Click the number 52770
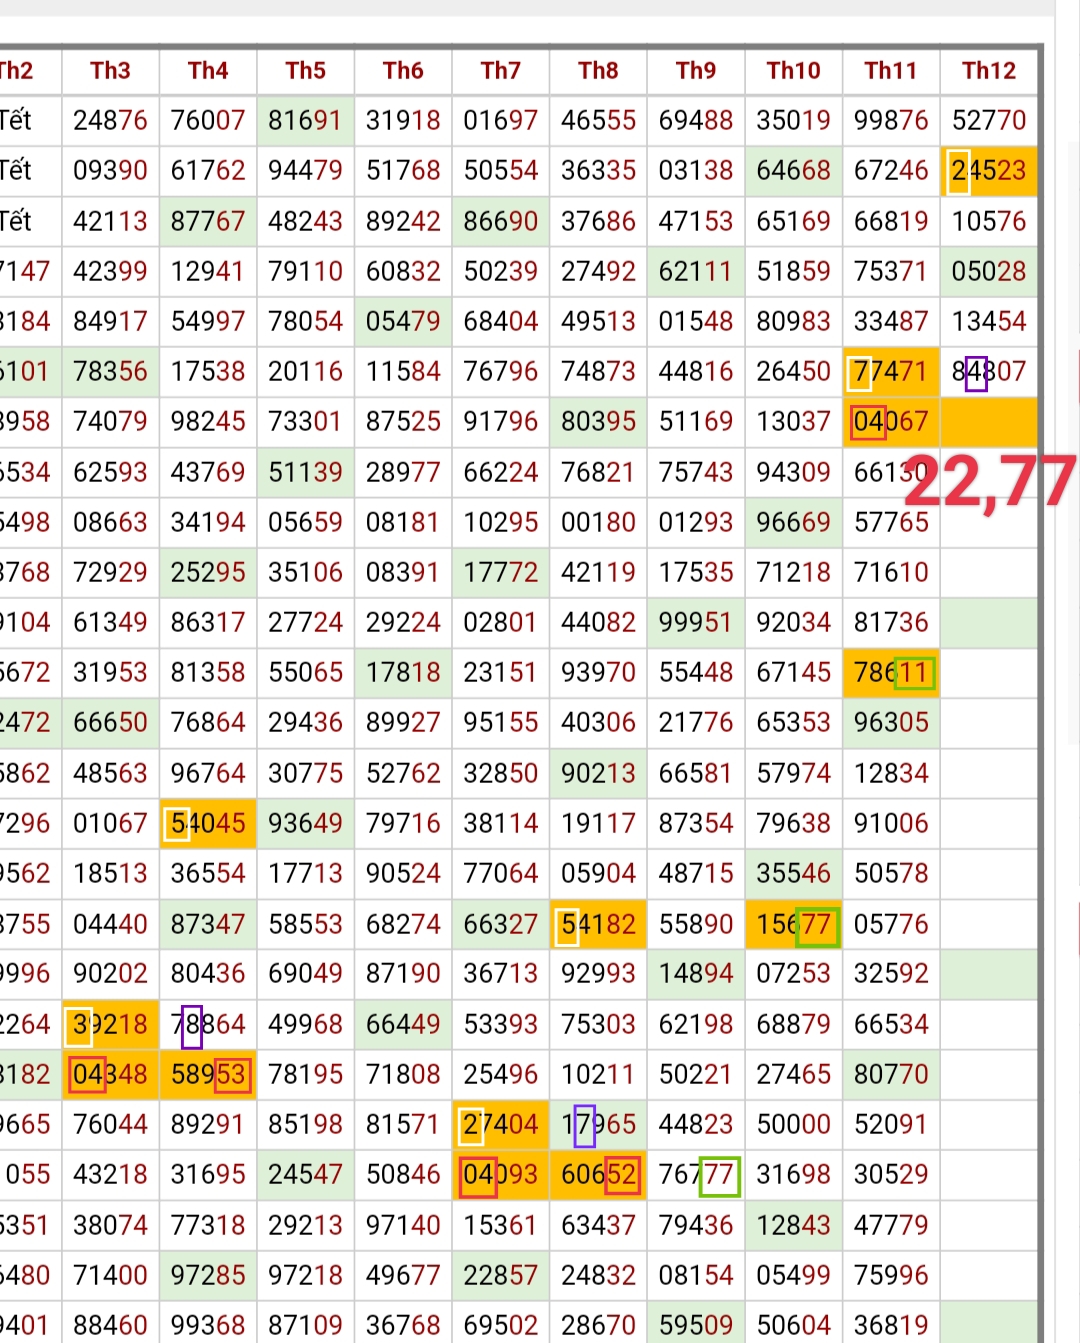The image size is (1080, 1343). 989,120
